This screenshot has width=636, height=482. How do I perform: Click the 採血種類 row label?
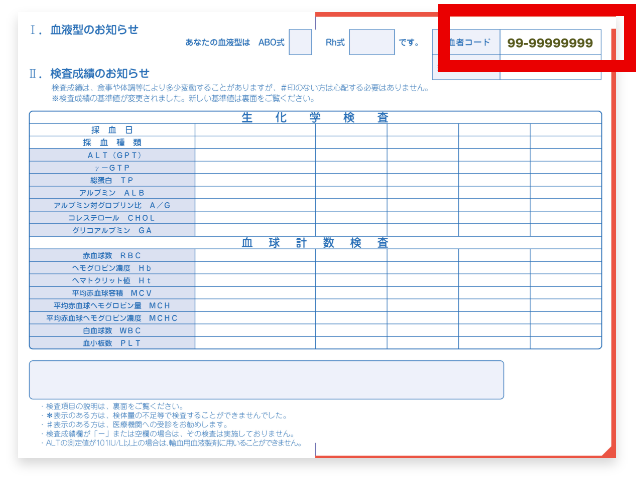[x=112, y=143]
